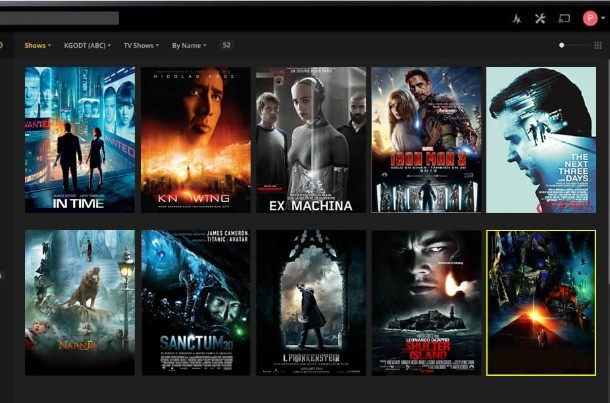Image resolution: width=610 pixels, height=403 pixels.
Task: Open the Knowing poster
Action: [196, 140]
